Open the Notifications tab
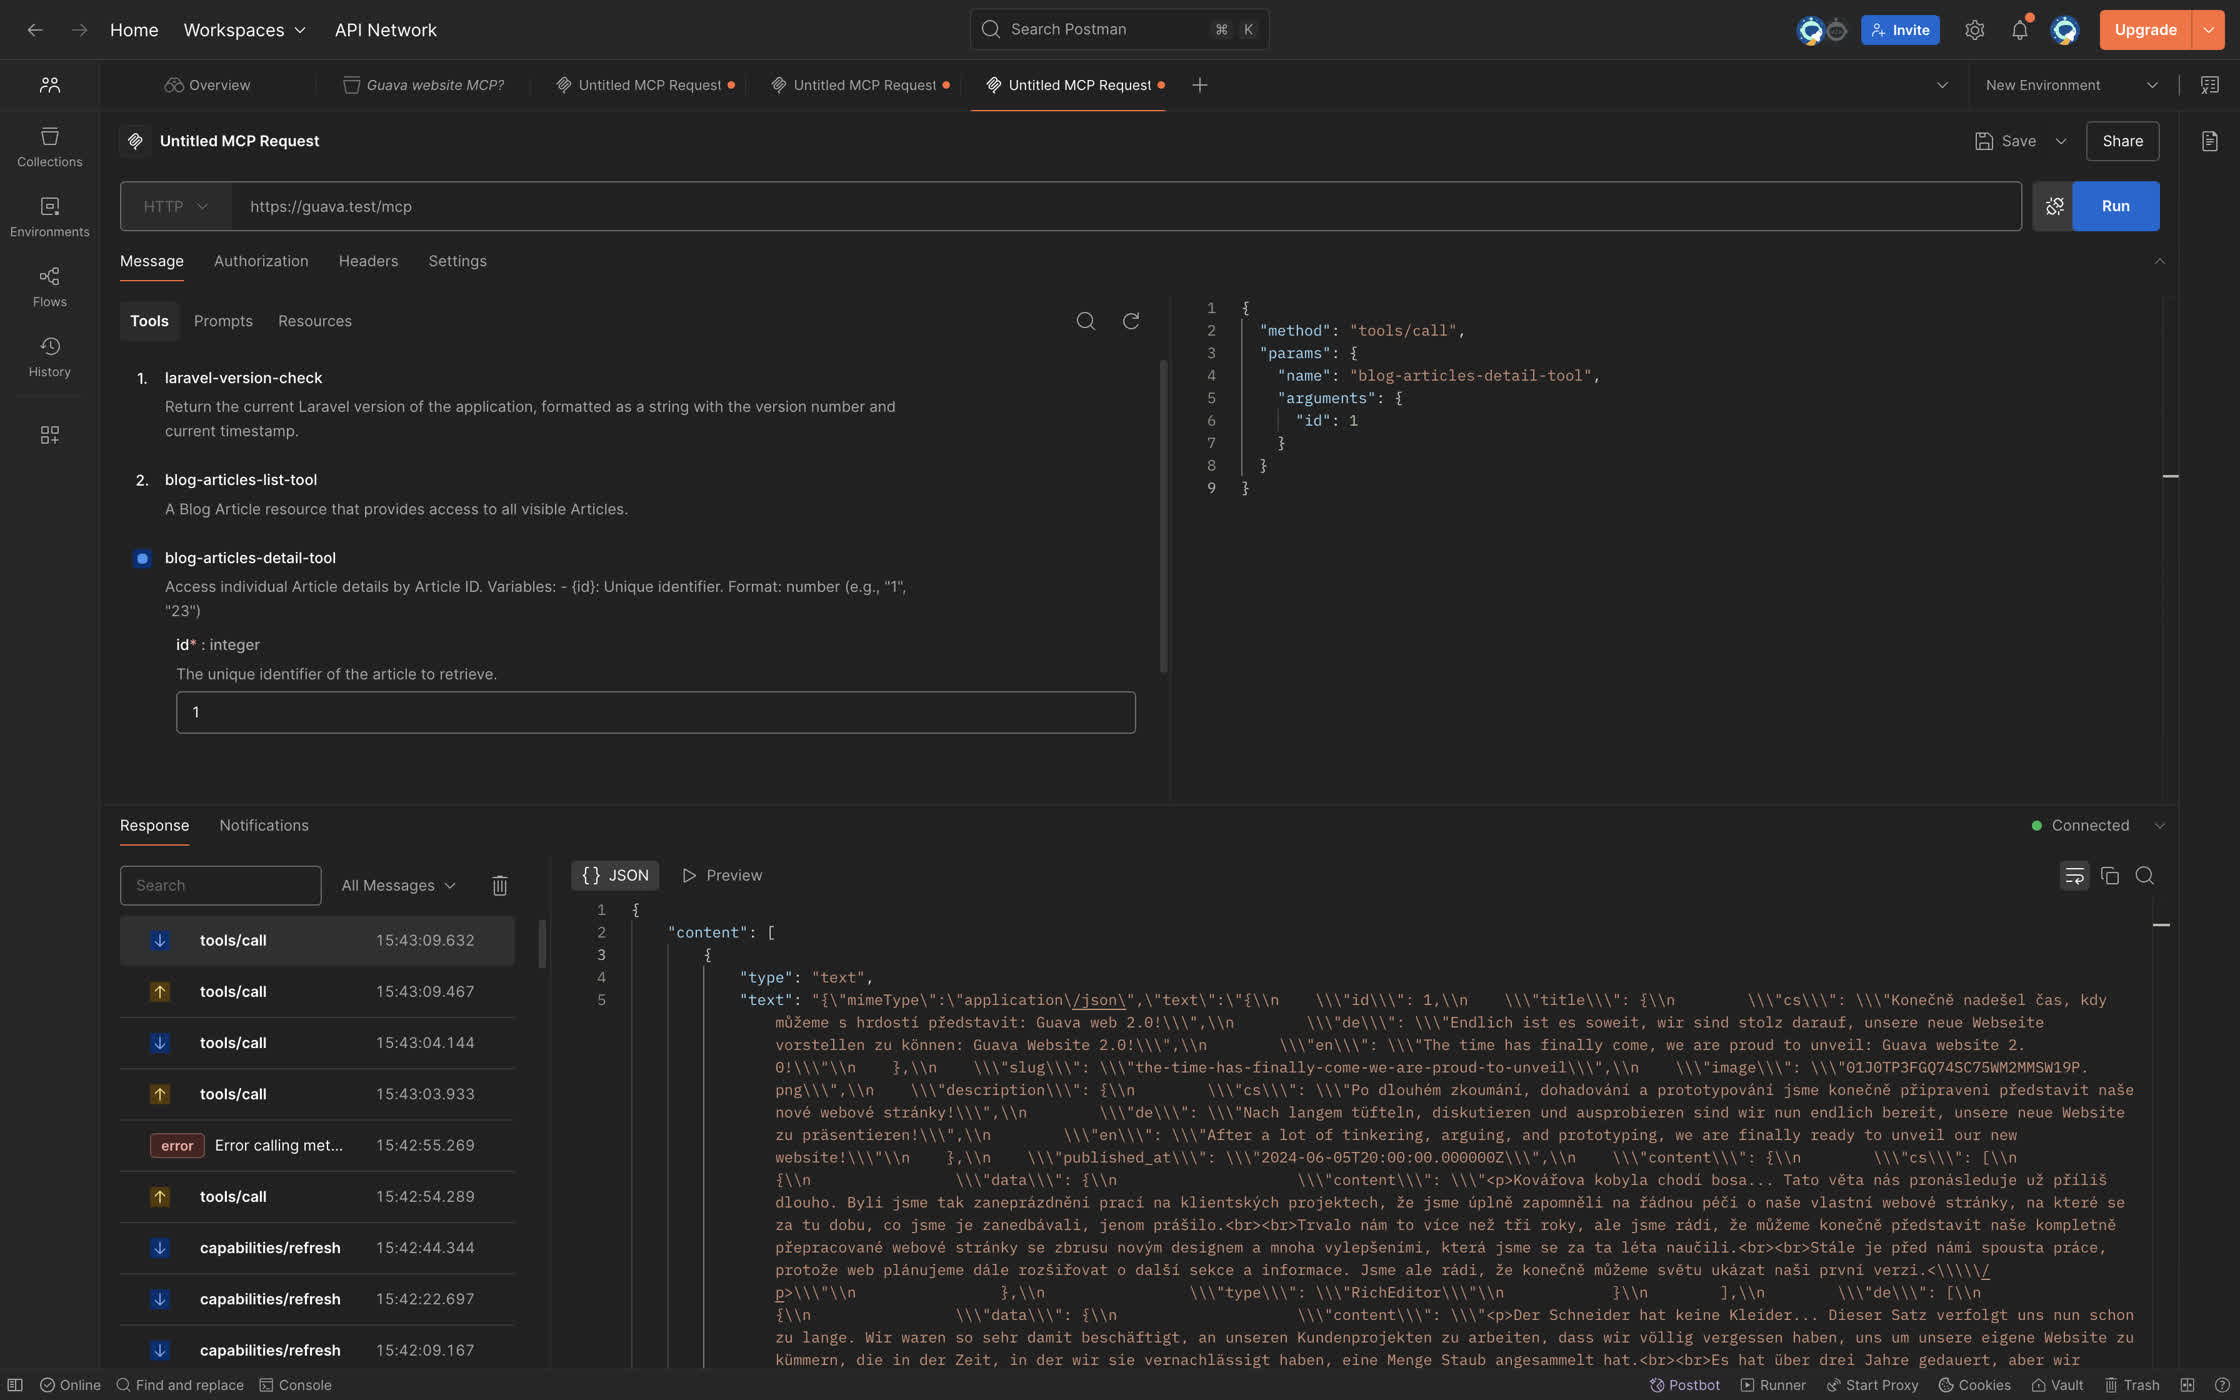This screenshot has height=1400, width=2240. [264, 825]
